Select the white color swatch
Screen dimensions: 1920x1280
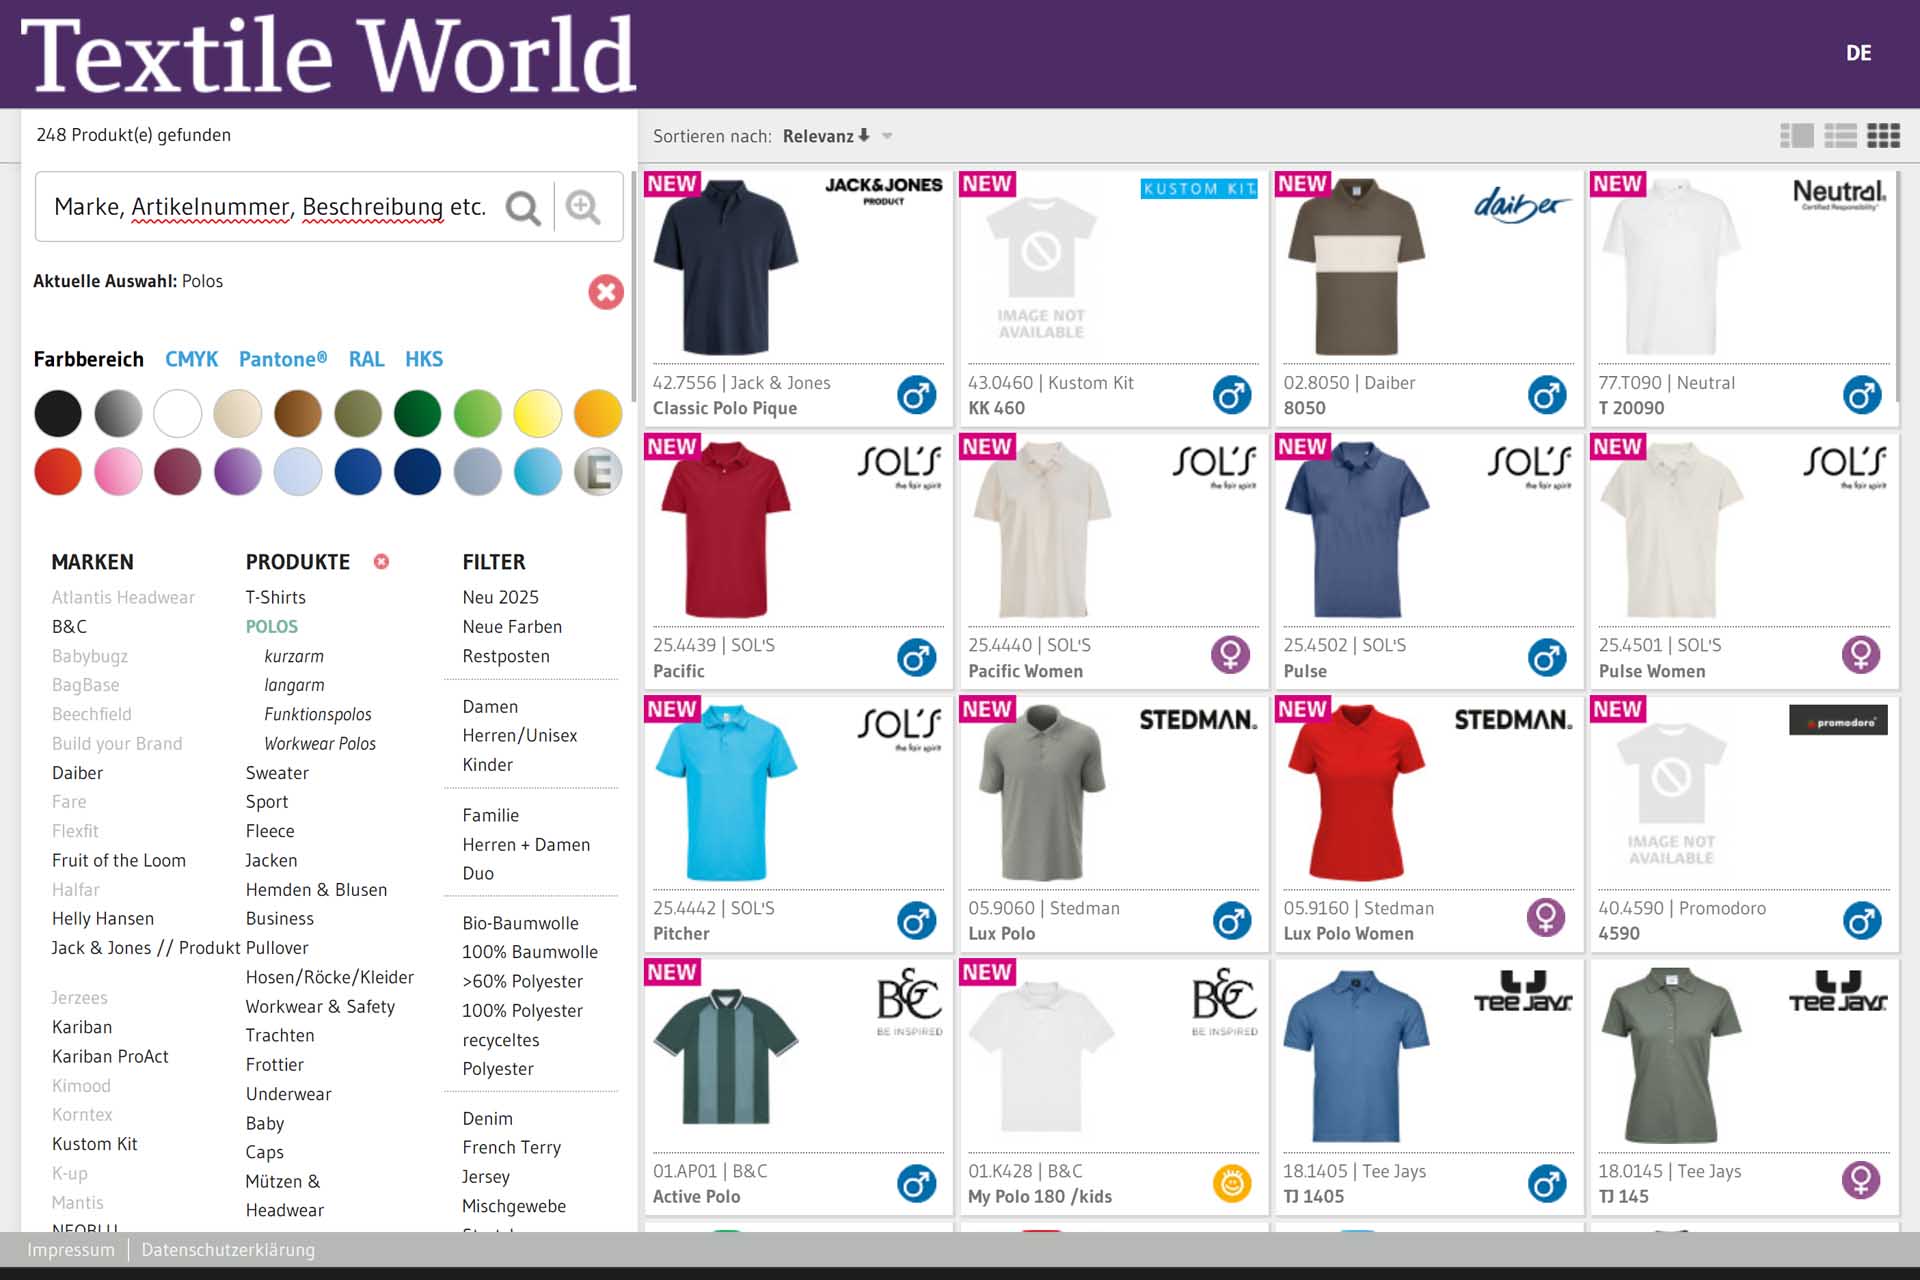(x=178, y=413)
